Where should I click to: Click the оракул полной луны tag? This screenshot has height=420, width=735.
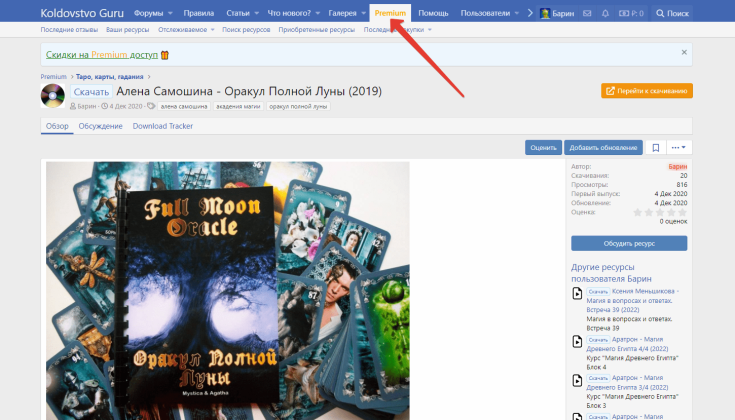(298, 106)
